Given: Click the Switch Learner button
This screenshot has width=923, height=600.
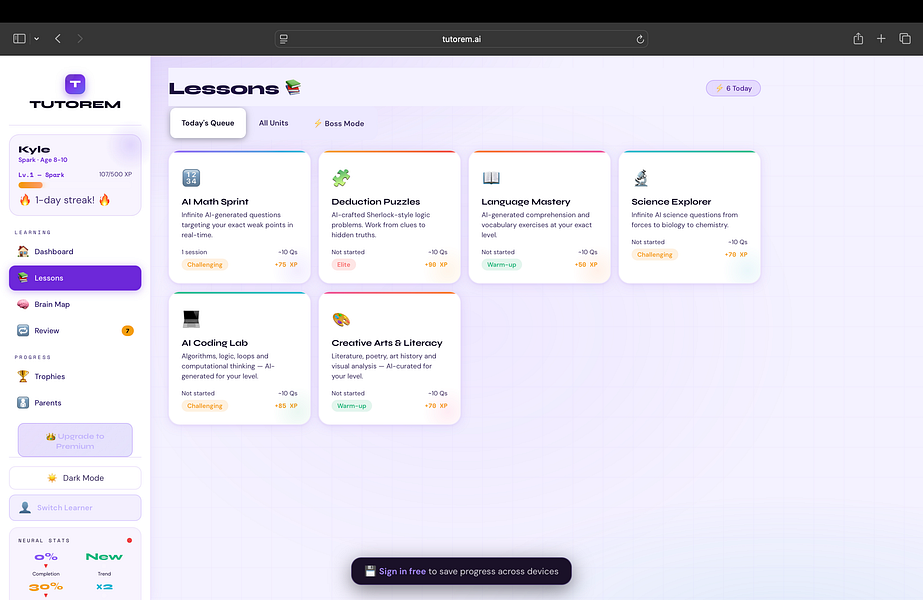Looking at the screenshot, I should pyautogui.click(x=75, y=508).
